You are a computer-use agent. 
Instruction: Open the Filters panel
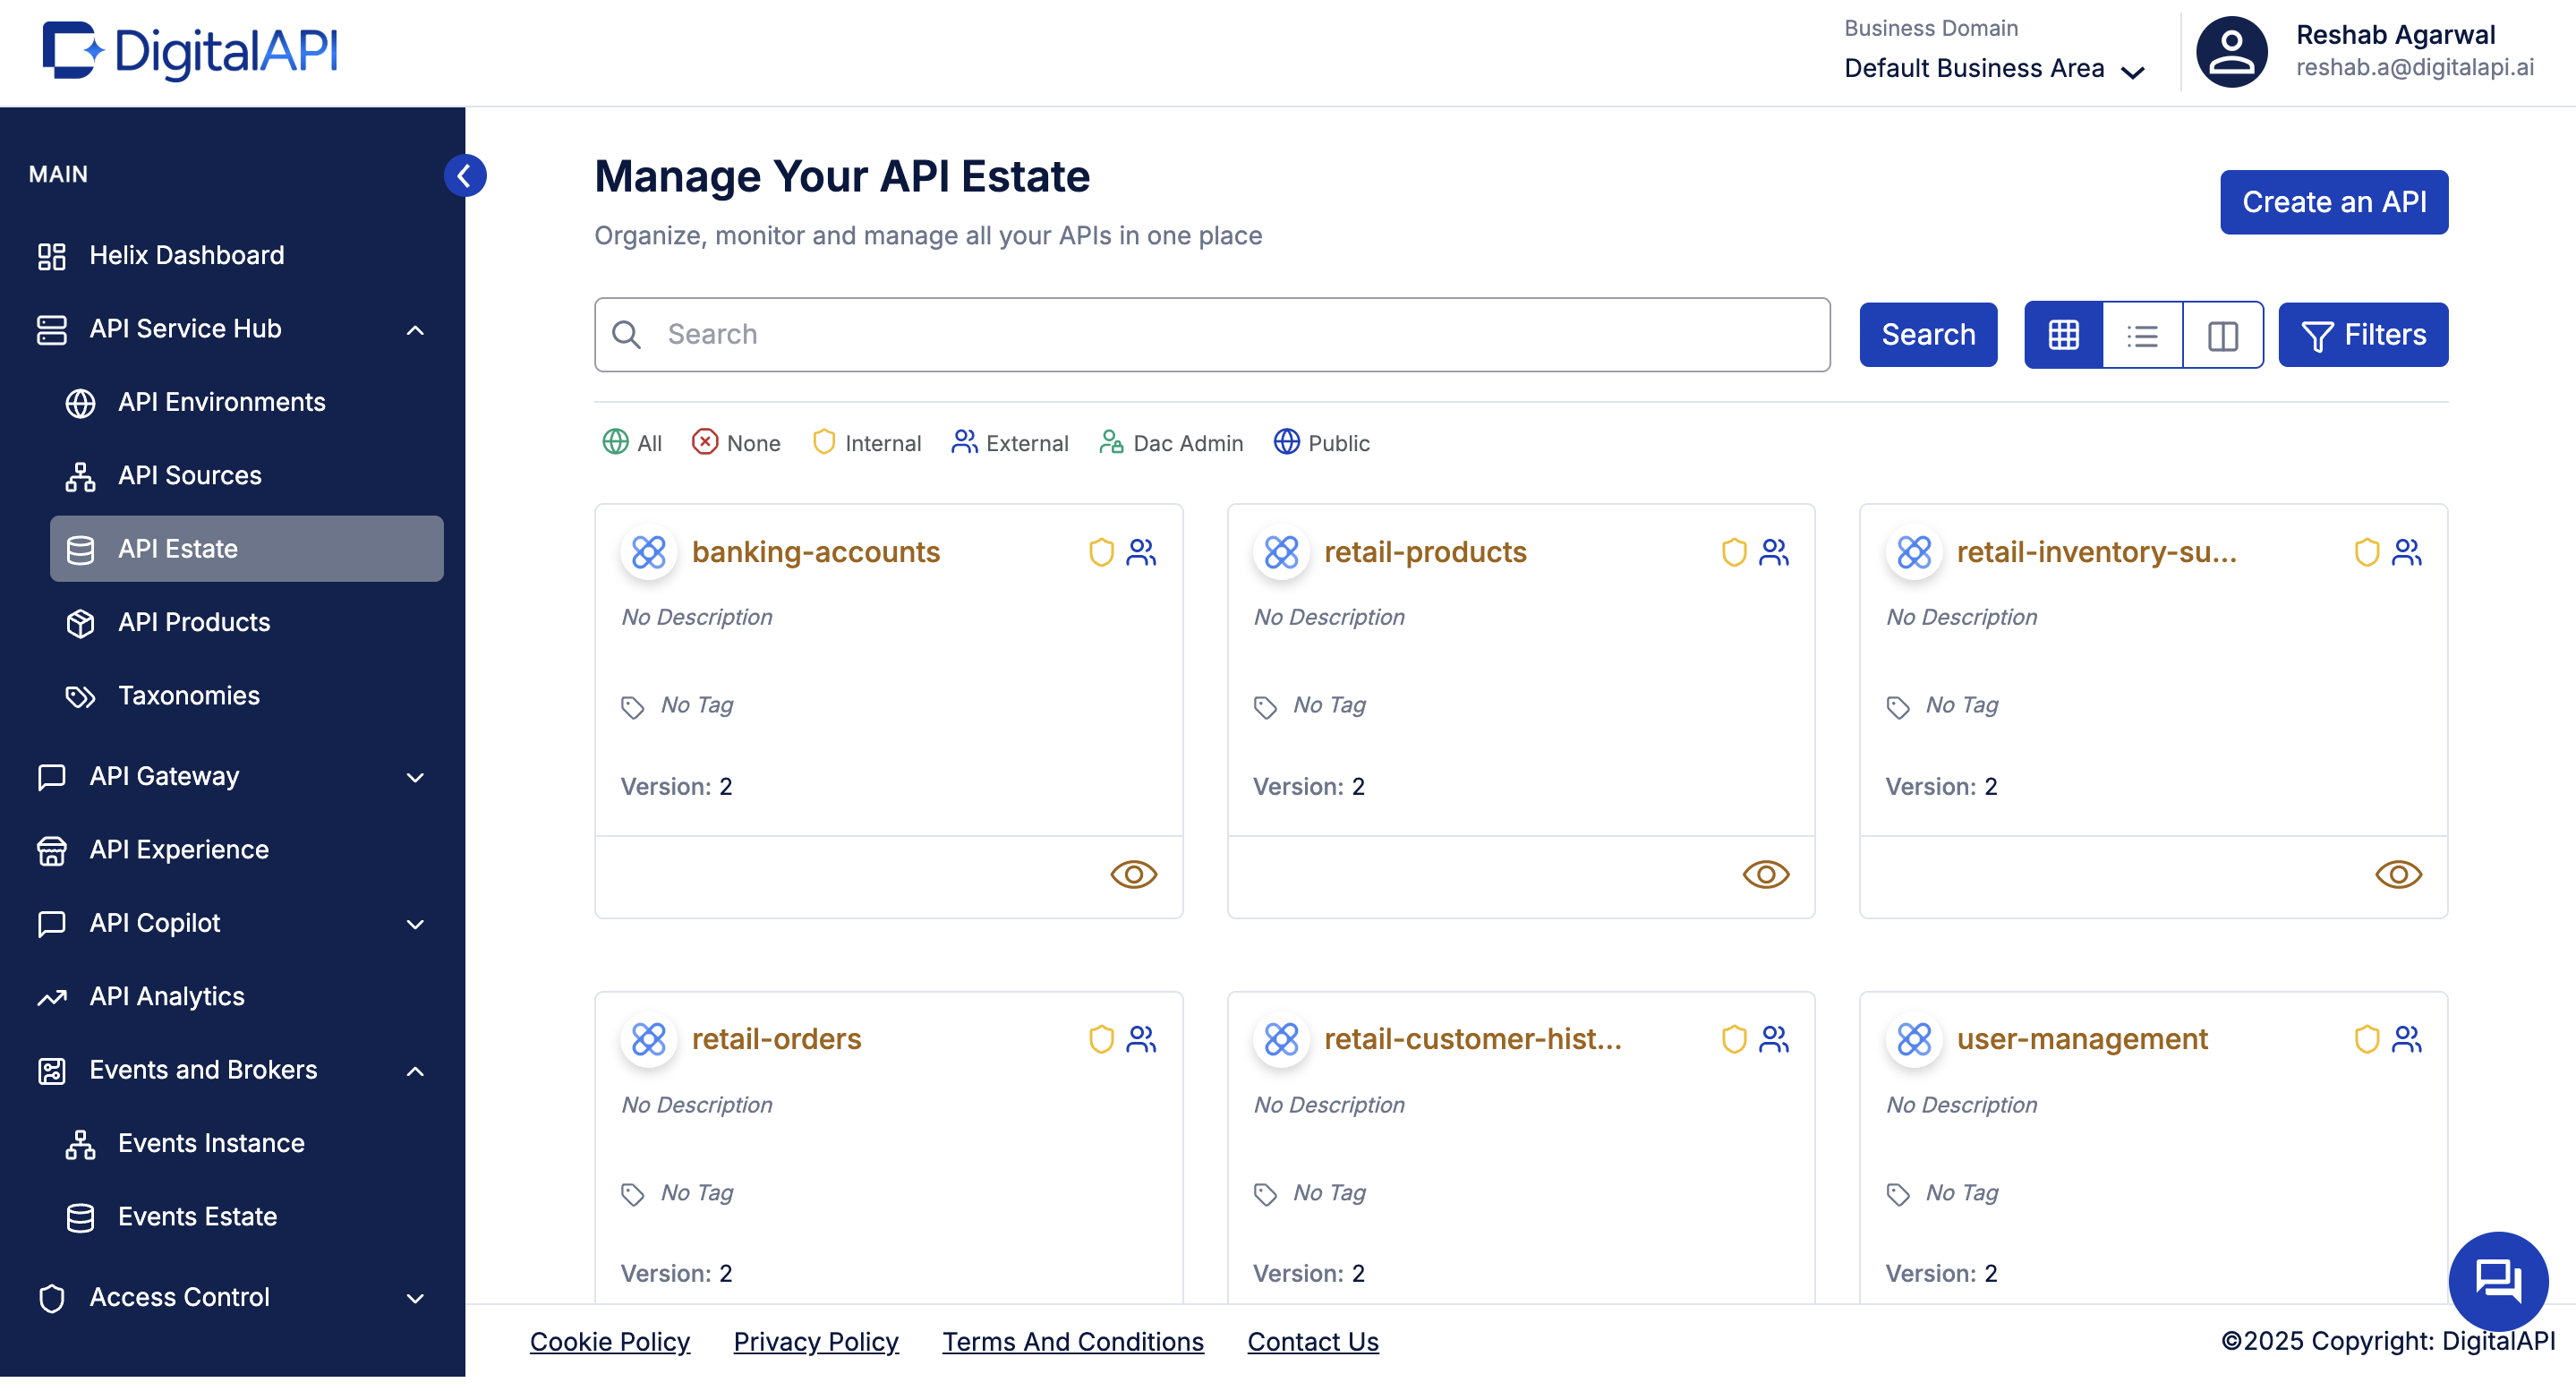(2362, 335)
